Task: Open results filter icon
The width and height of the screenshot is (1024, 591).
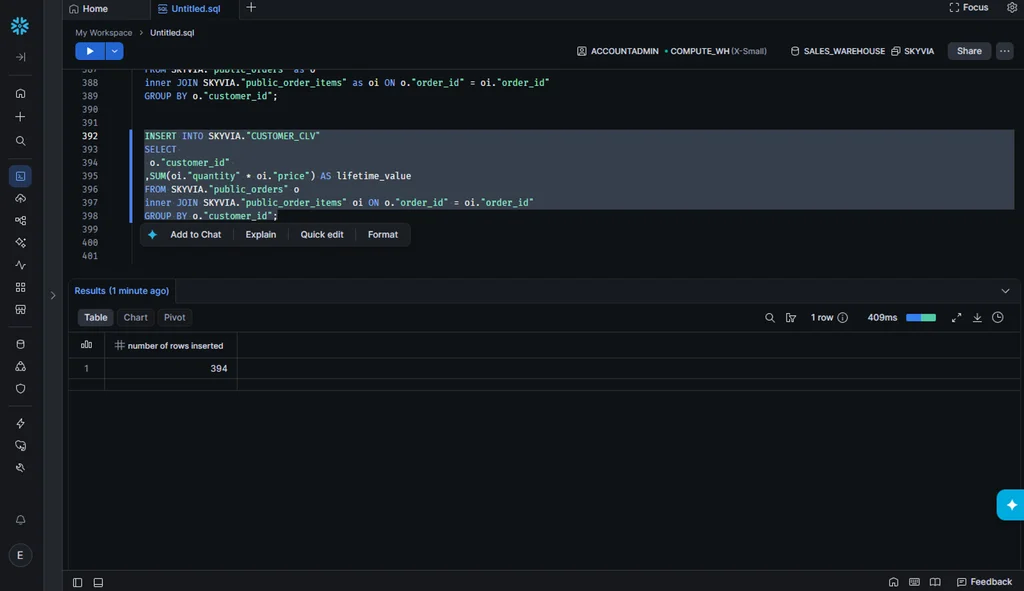Action: pos(791,317)
